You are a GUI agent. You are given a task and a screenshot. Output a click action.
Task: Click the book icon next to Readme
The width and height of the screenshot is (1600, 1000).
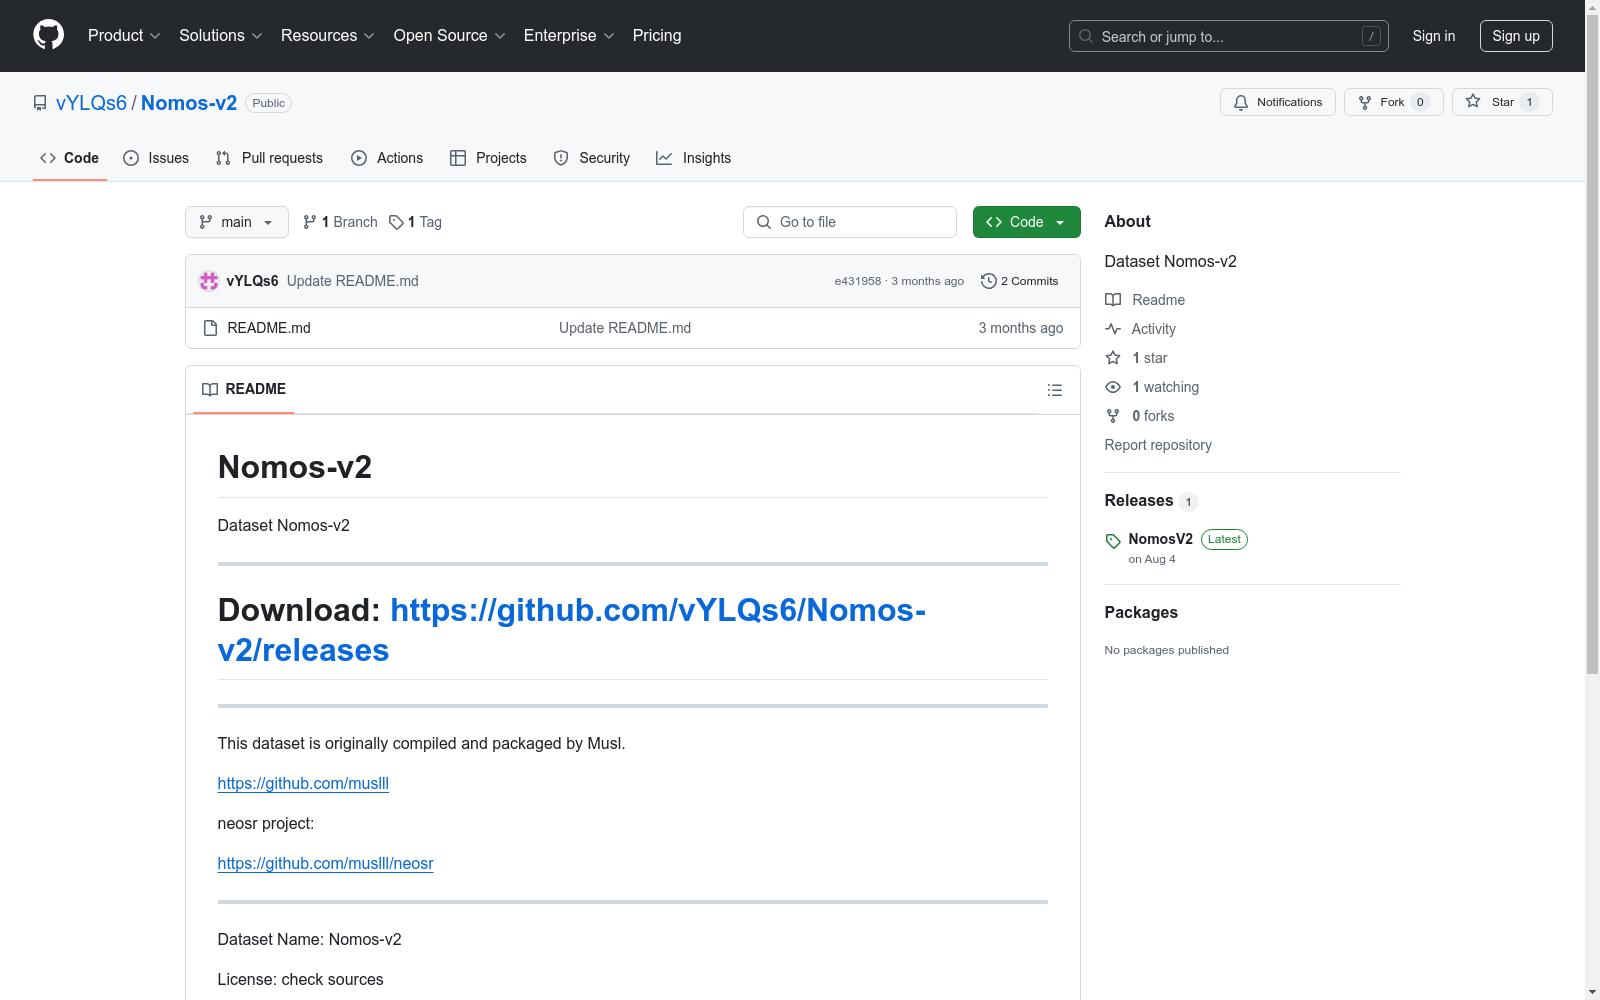[x=1113, y=300]
